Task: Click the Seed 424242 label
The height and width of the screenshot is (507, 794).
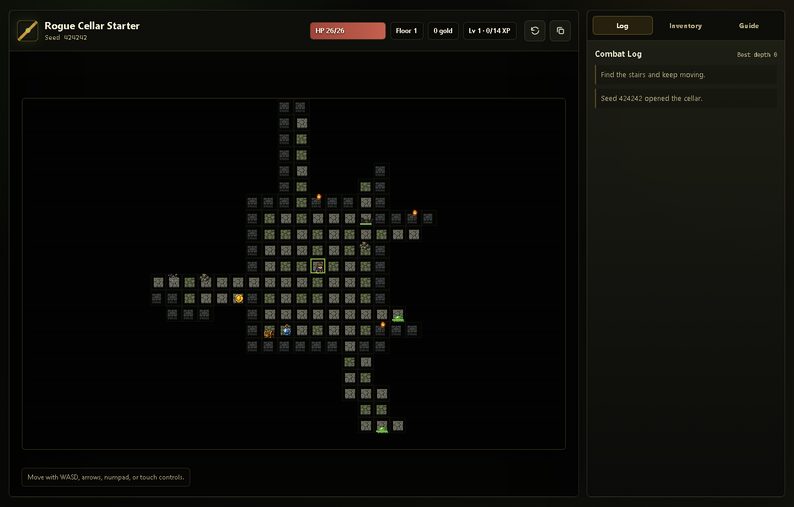Action: pyautogui.click(x=66, y=38)
